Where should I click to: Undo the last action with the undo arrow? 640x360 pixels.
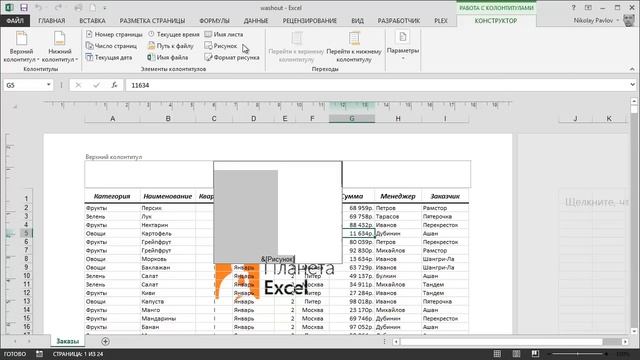[38, 8]
